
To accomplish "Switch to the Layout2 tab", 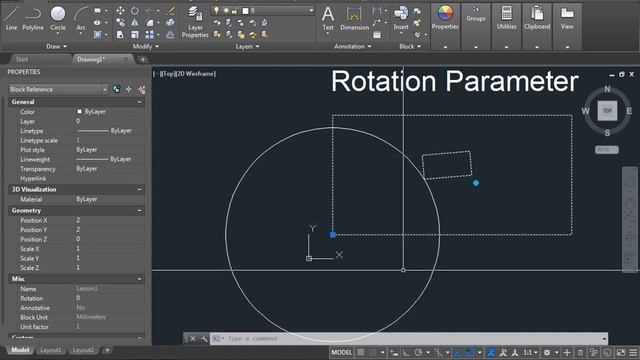I will (83, 350).
